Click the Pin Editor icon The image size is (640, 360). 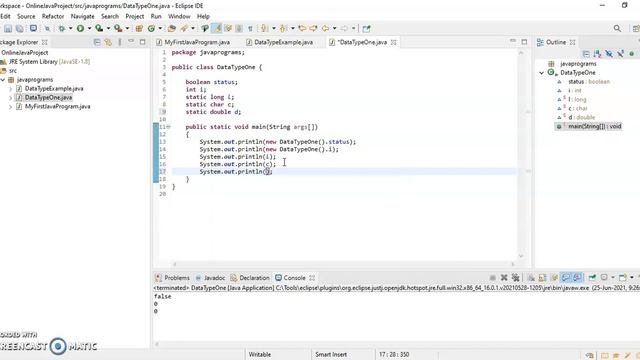(x=366, y=29)
